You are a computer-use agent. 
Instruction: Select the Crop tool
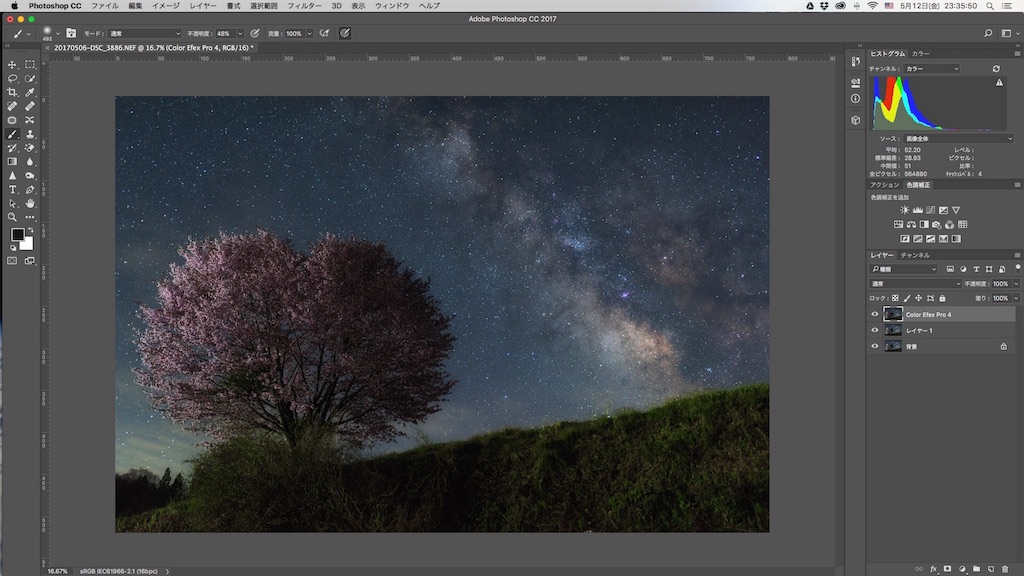(x=12, y=92)
